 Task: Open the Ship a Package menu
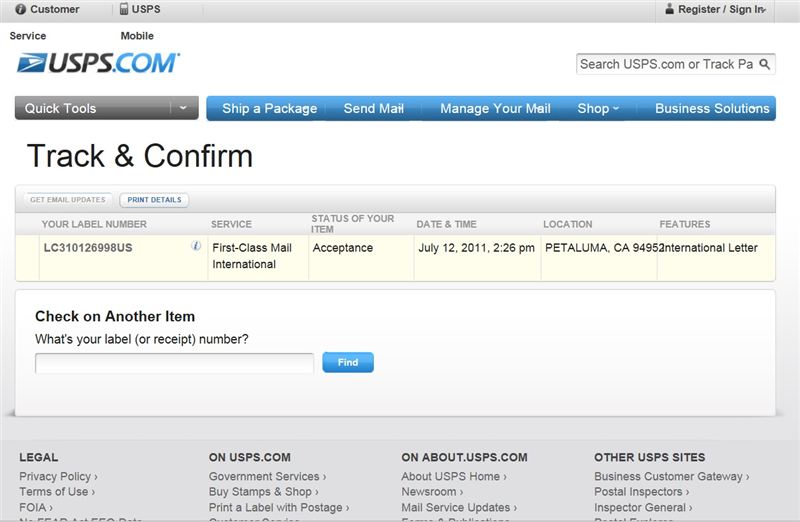tap(269, 108)
